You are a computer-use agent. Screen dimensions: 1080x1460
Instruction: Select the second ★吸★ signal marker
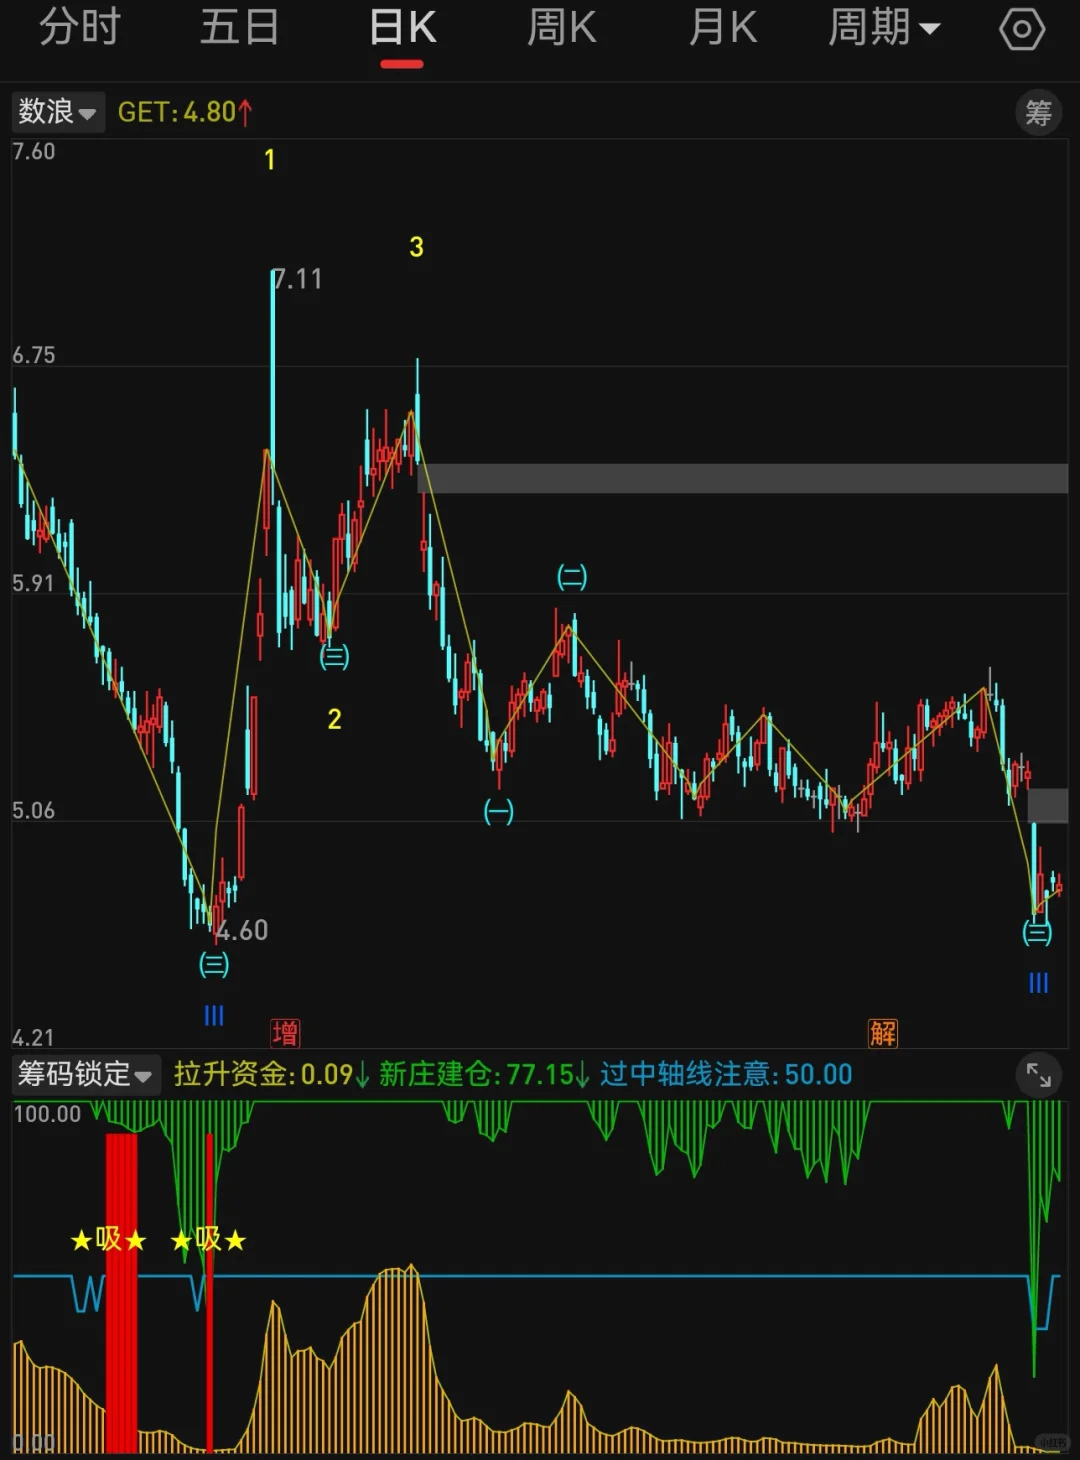tap(210, 1240)
